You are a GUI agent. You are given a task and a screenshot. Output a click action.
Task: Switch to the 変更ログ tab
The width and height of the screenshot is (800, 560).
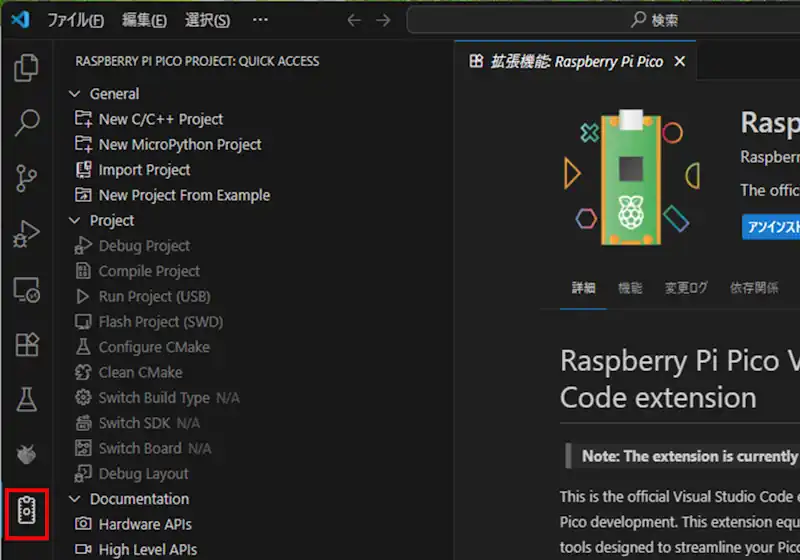686,288
